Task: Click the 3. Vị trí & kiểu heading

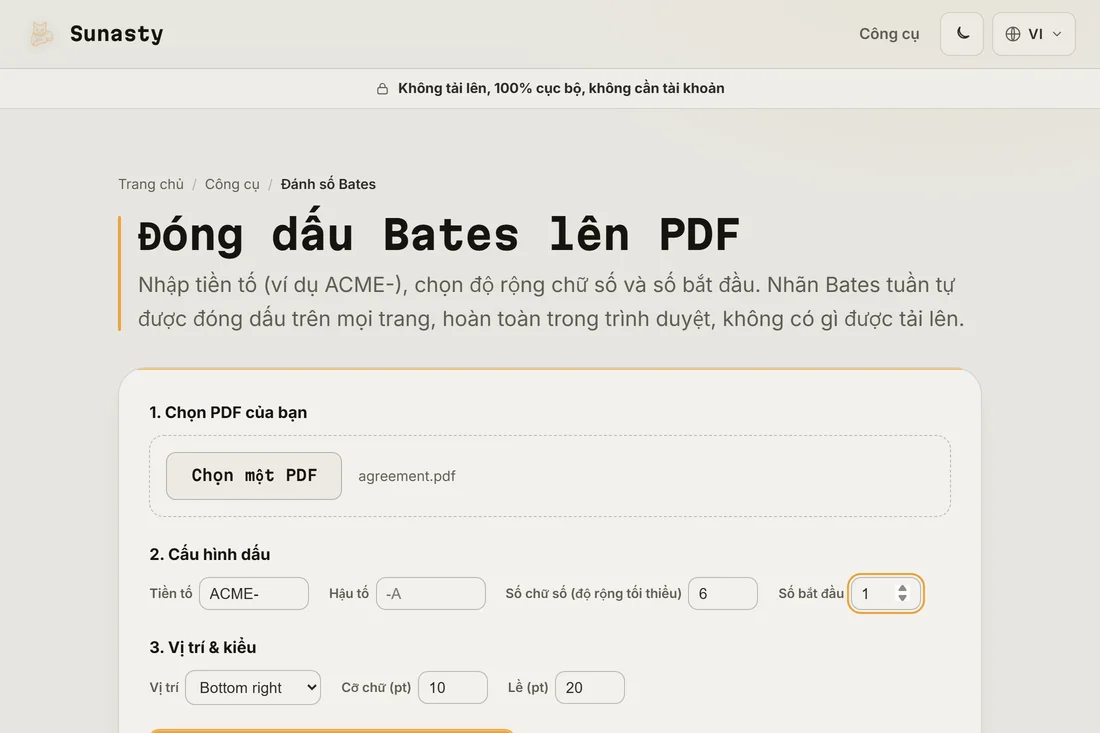Action: (x=203, y=647)
